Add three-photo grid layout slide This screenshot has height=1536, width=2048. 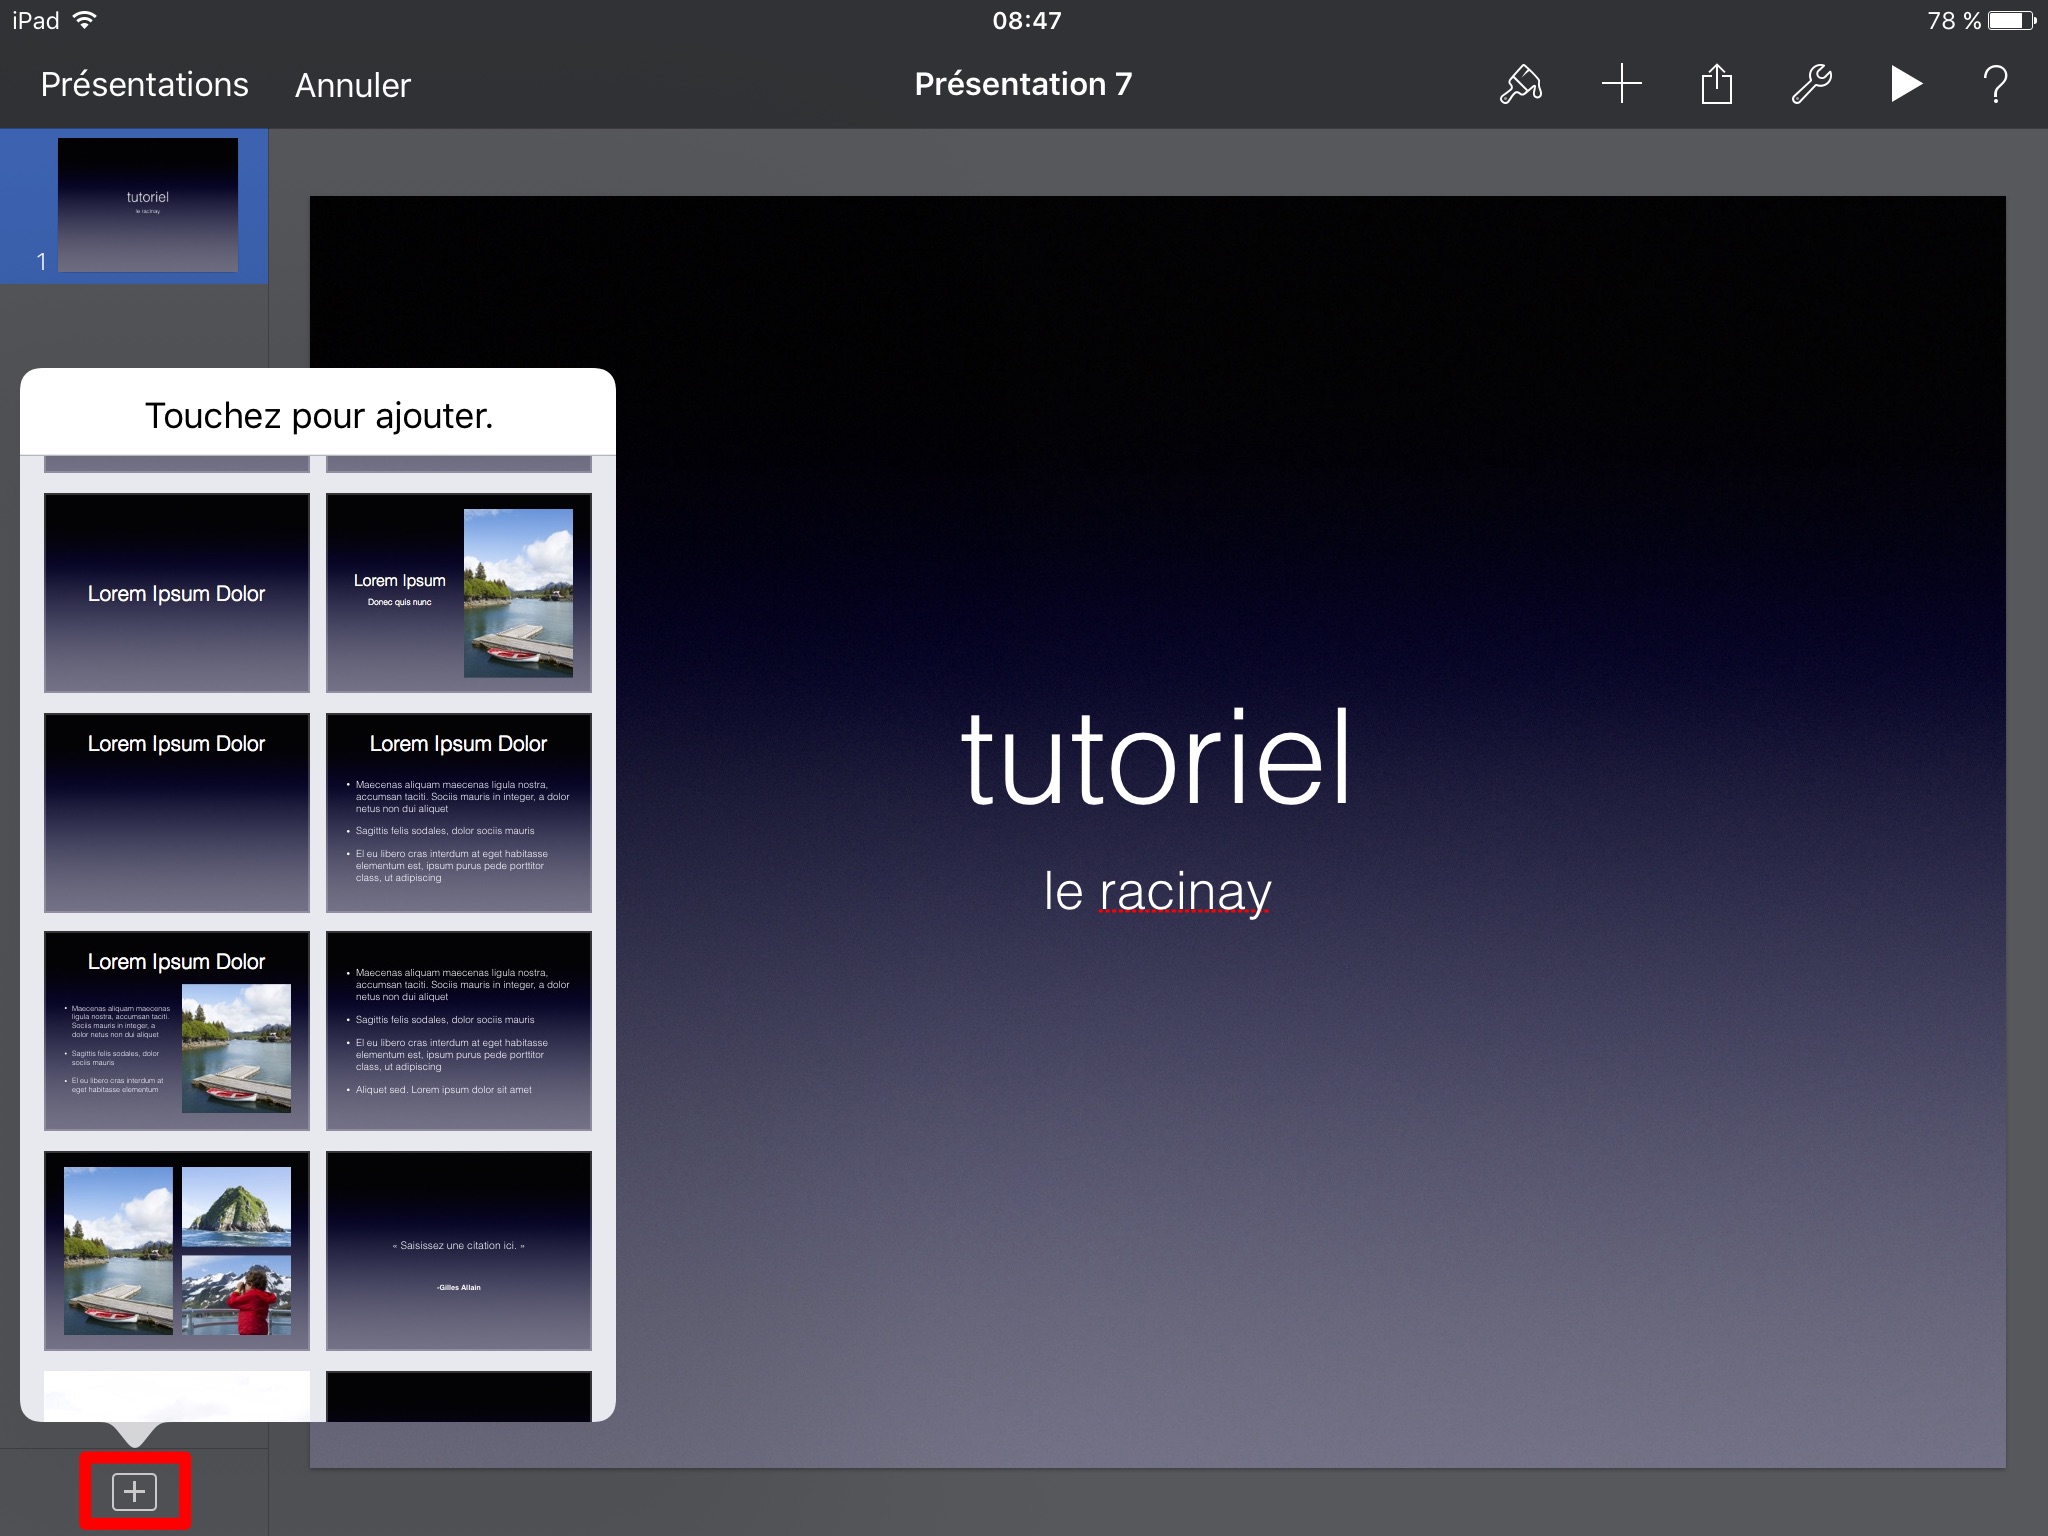pos(177,1250)
